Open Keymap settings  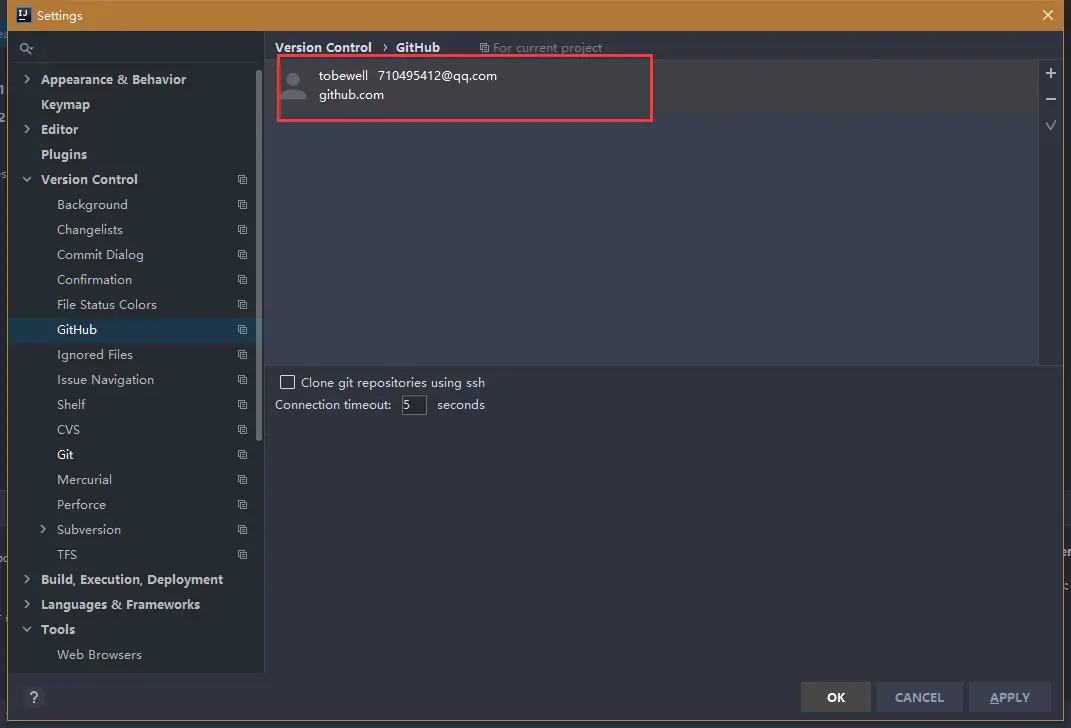[65, 104]
